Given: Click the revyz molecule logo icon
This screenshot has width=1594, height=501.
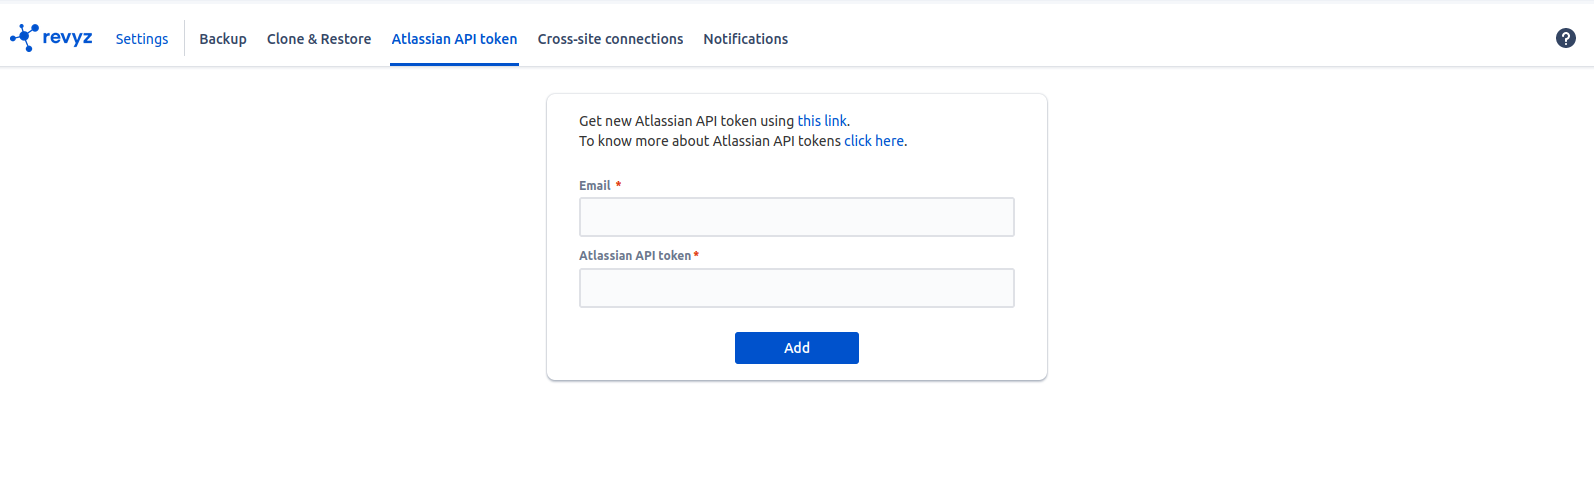Looking at the screenshot, I should point(24,38).
